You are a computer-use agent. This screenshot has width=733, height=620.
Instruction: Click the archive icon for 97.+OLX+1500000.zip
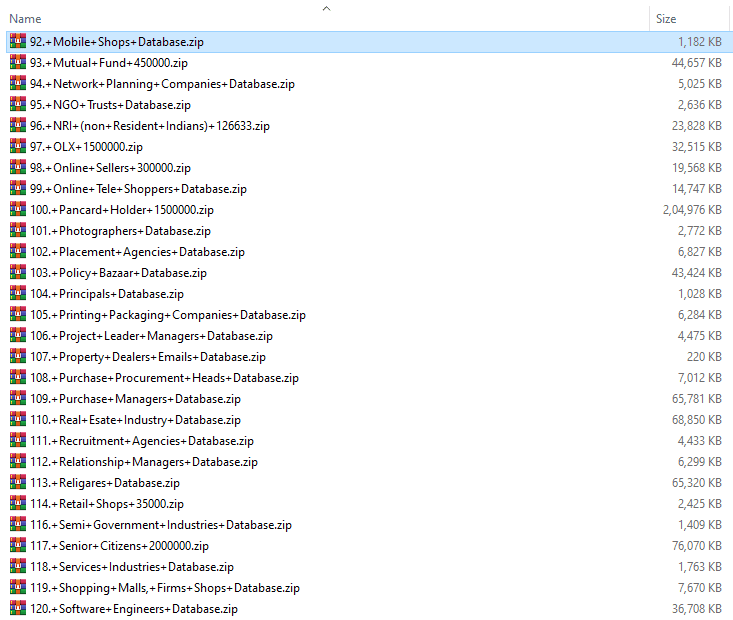[x=18, y=146]
